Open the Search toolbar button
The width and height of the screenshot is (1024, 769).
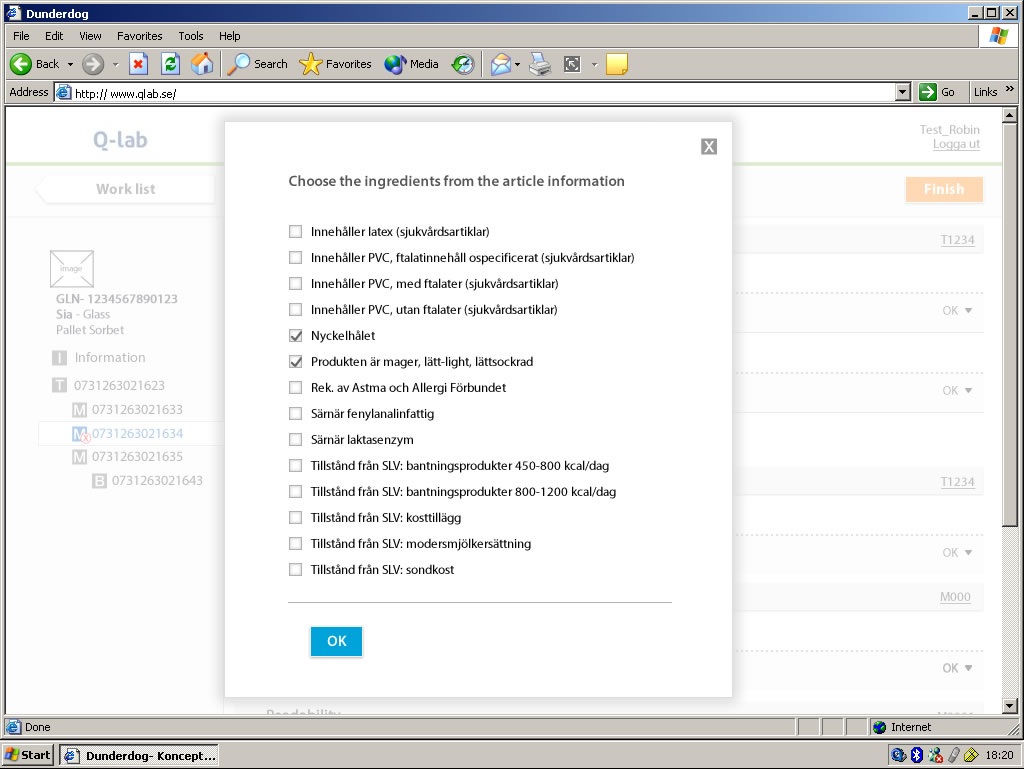tap(258, 64)
